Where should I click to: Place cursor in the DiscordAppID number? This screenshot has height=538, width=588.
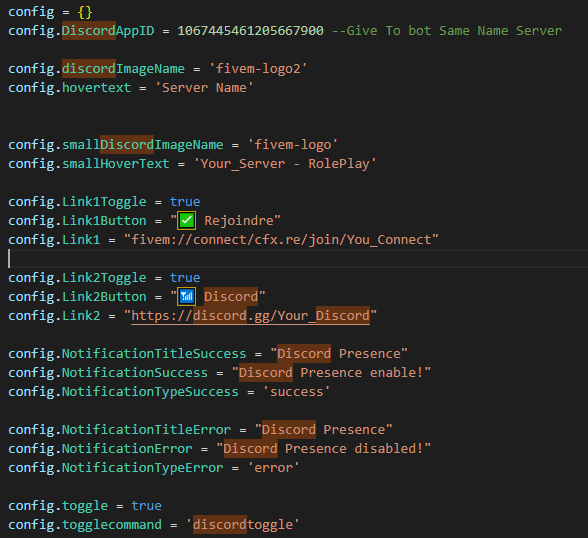[x=250, y=31]
